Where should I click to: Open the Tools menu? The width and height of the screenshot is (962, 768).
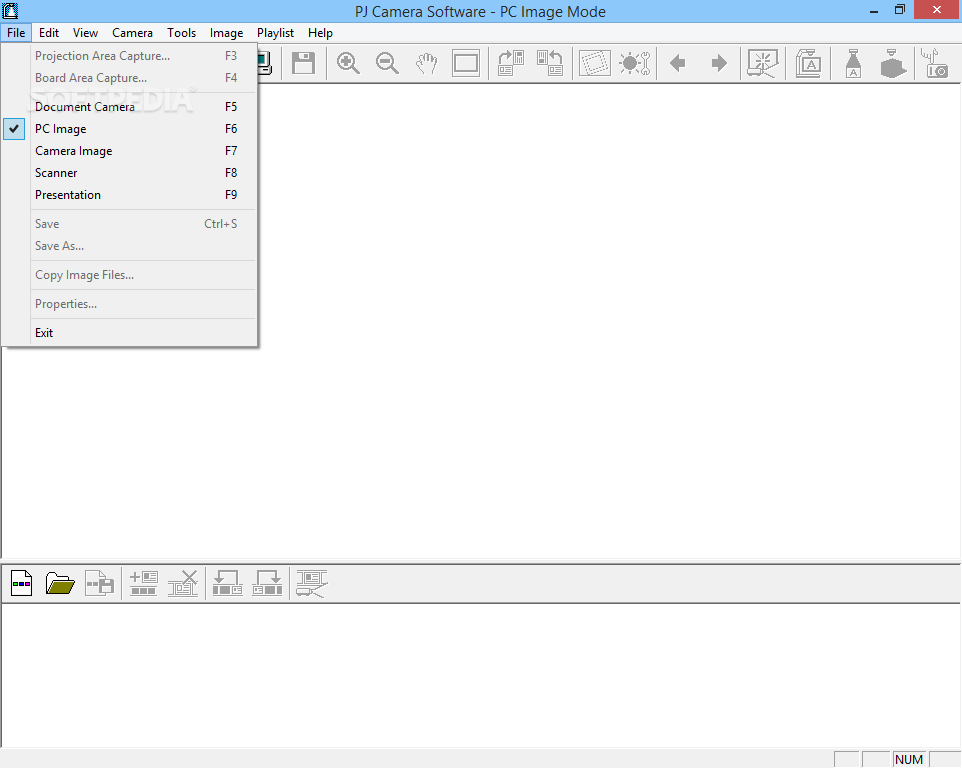[182, 33]
